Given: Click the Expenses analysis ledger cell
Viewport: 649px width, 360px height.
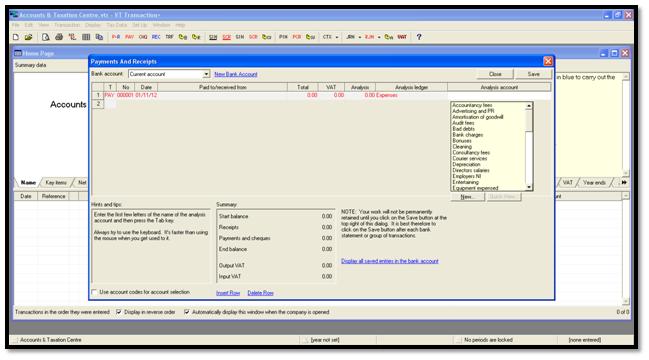Looking at the screenshot, I should [411, 96].
